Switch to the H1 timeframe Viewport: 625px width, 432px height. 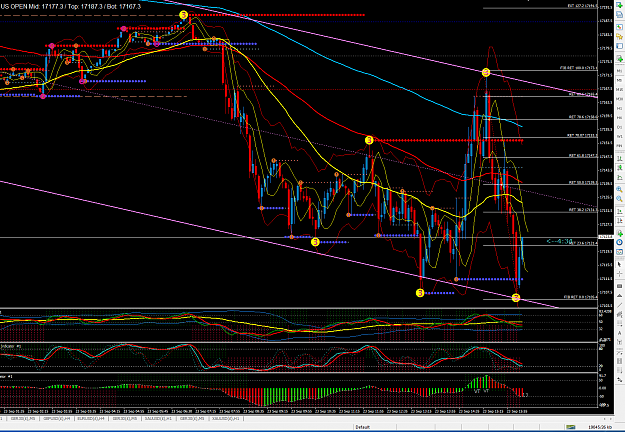620,108
